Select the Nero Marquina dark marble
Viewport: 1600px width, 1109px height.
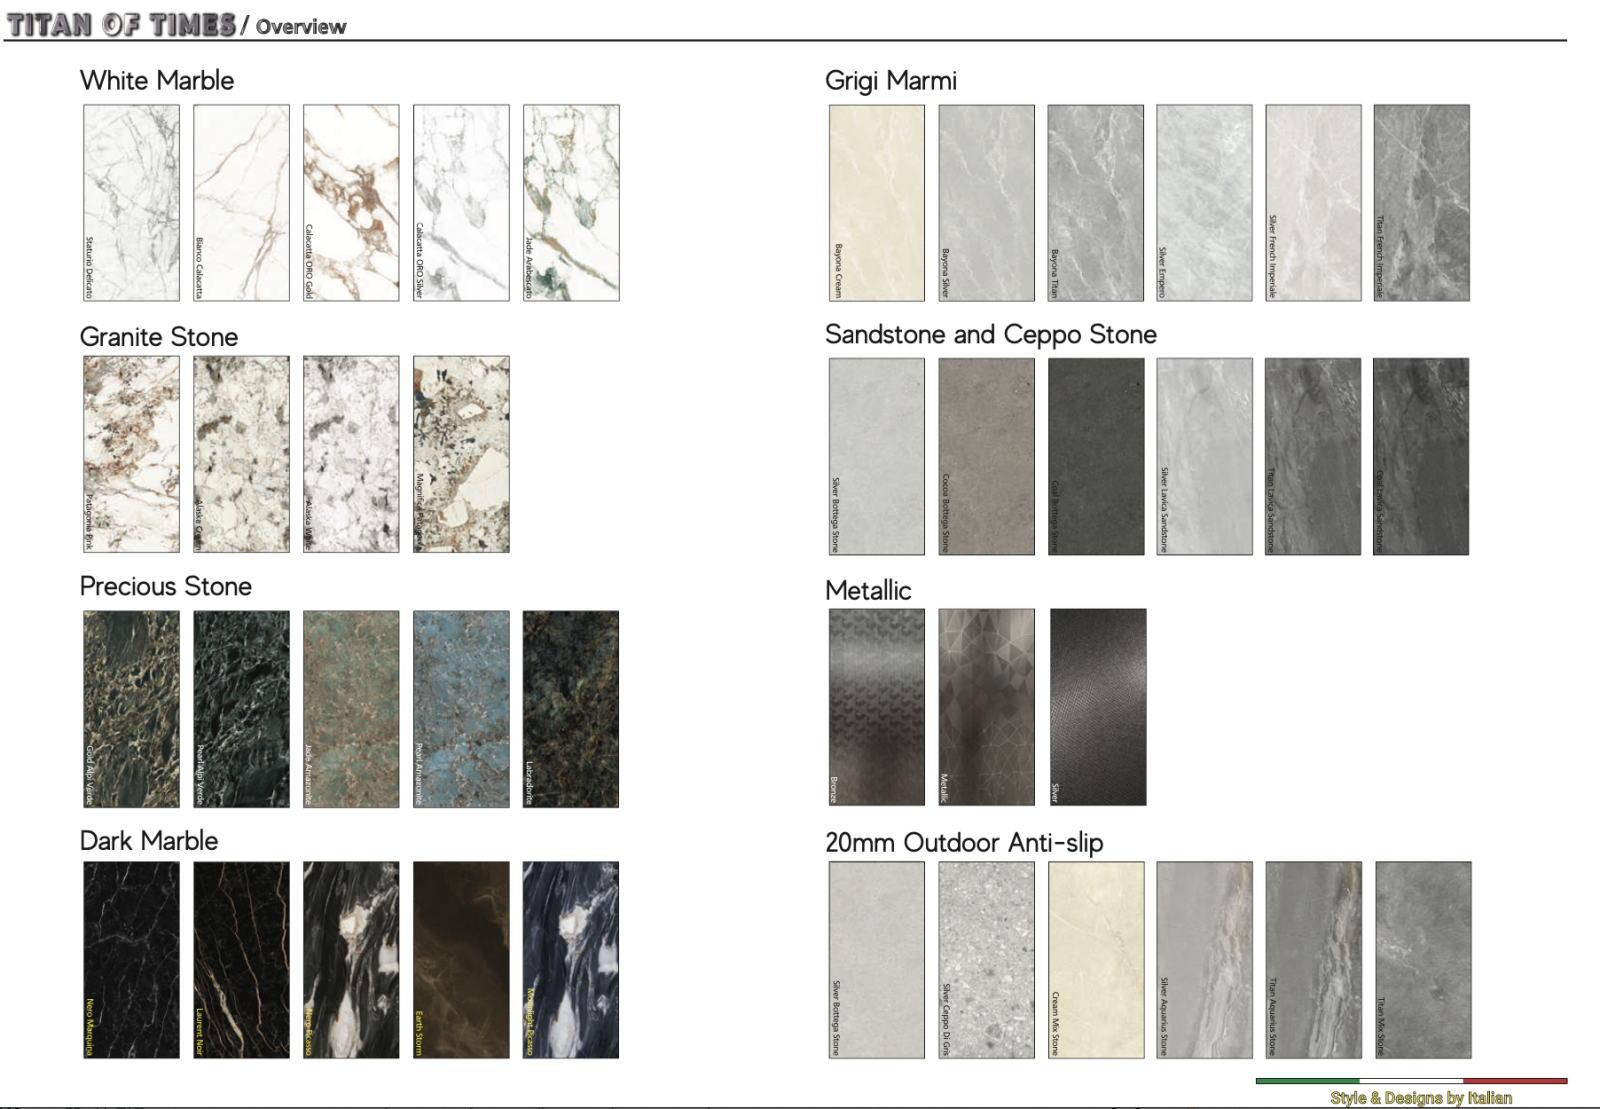(131, 960)
